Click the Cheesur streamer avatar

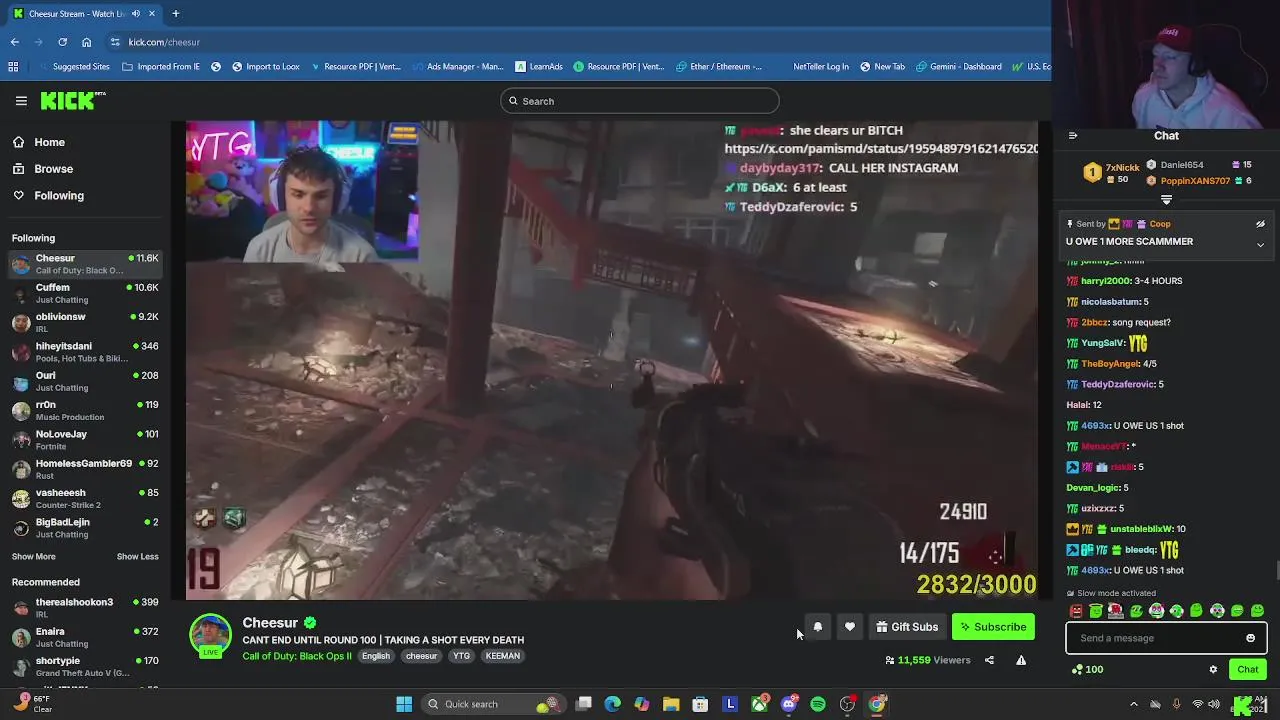tap(210, 636)
